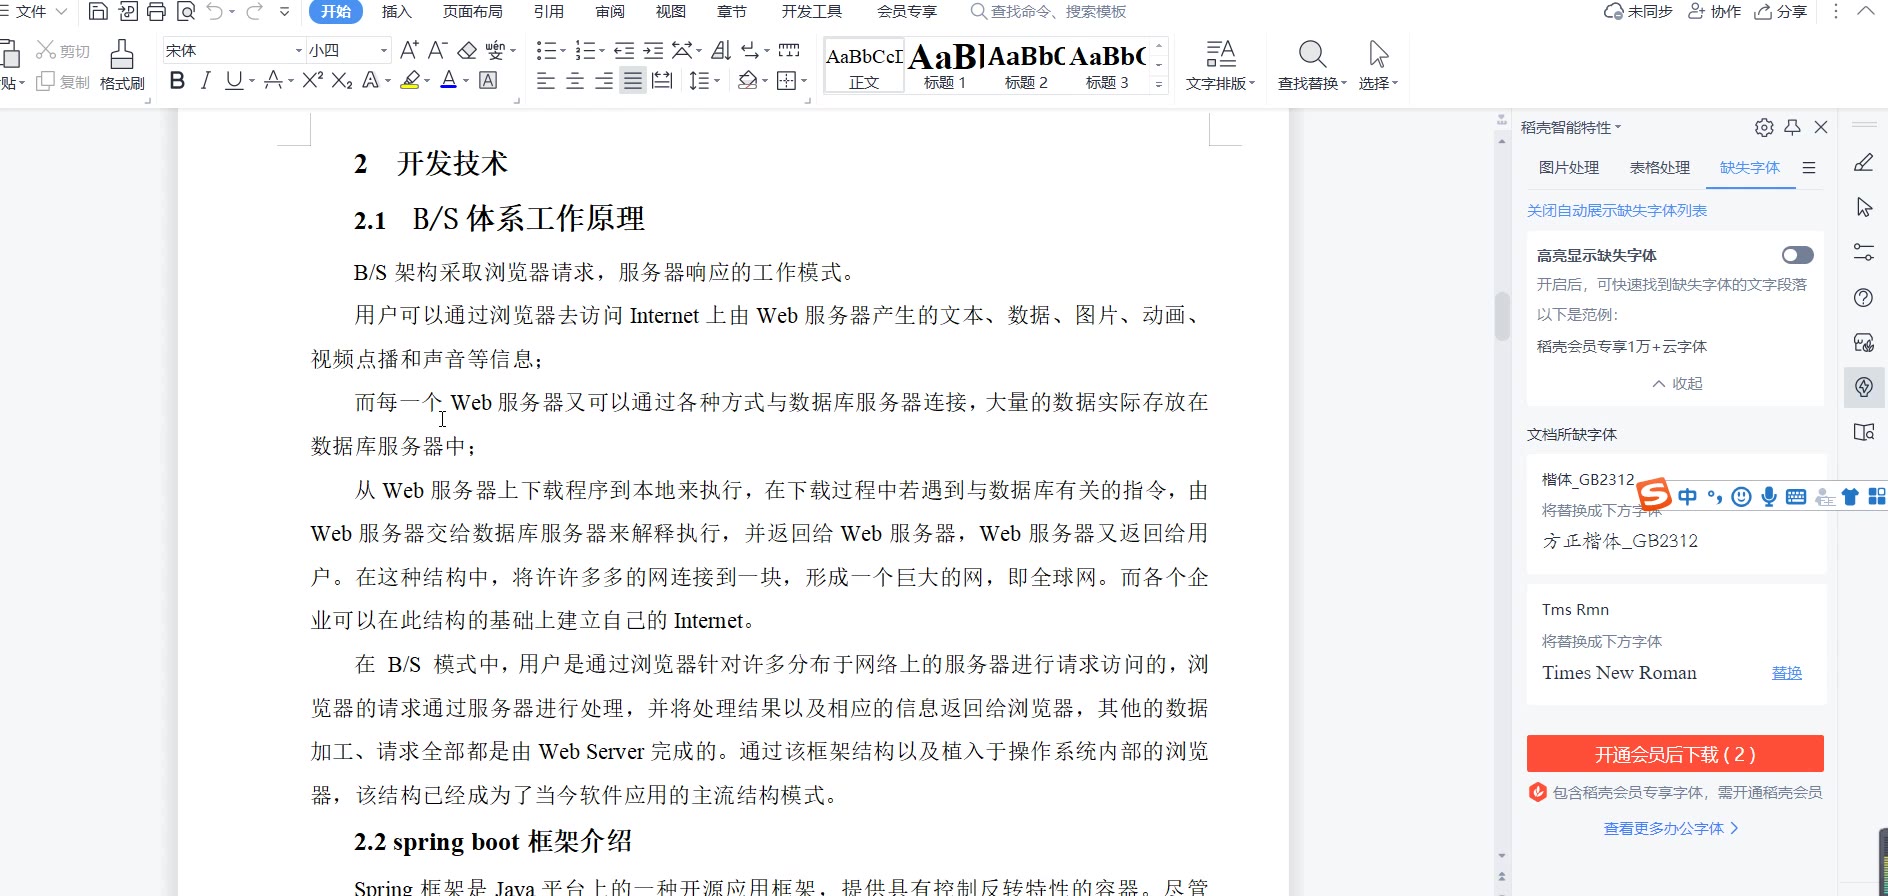The width and height of the screenshot is (1888, 896).
Task: Expand the styles gallery more arrow
Action: click(x=1159, y=85)
